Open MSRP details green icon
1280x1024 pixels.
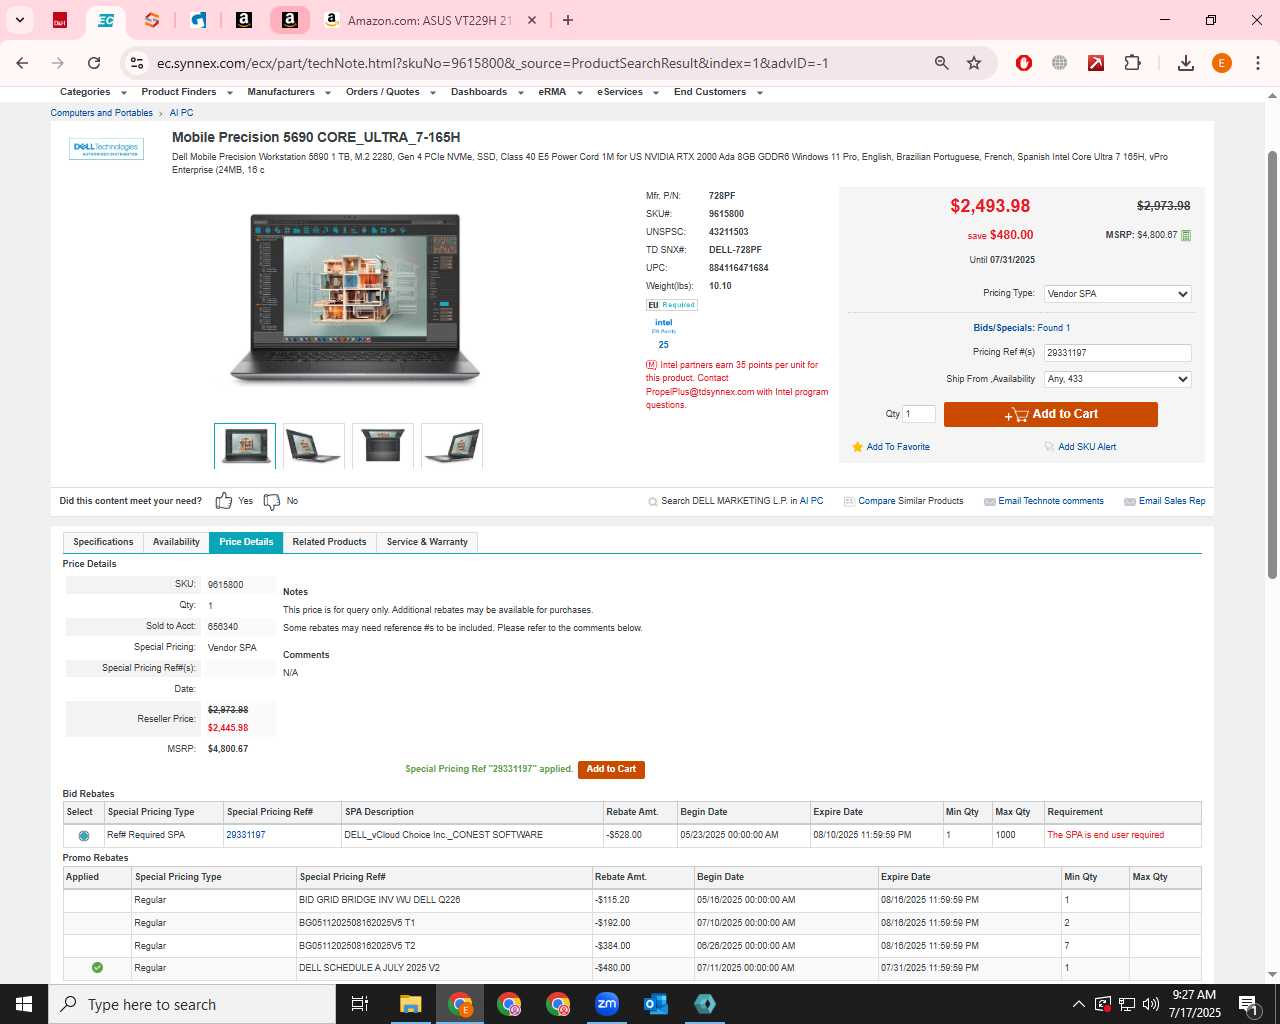click(1186, 236)
